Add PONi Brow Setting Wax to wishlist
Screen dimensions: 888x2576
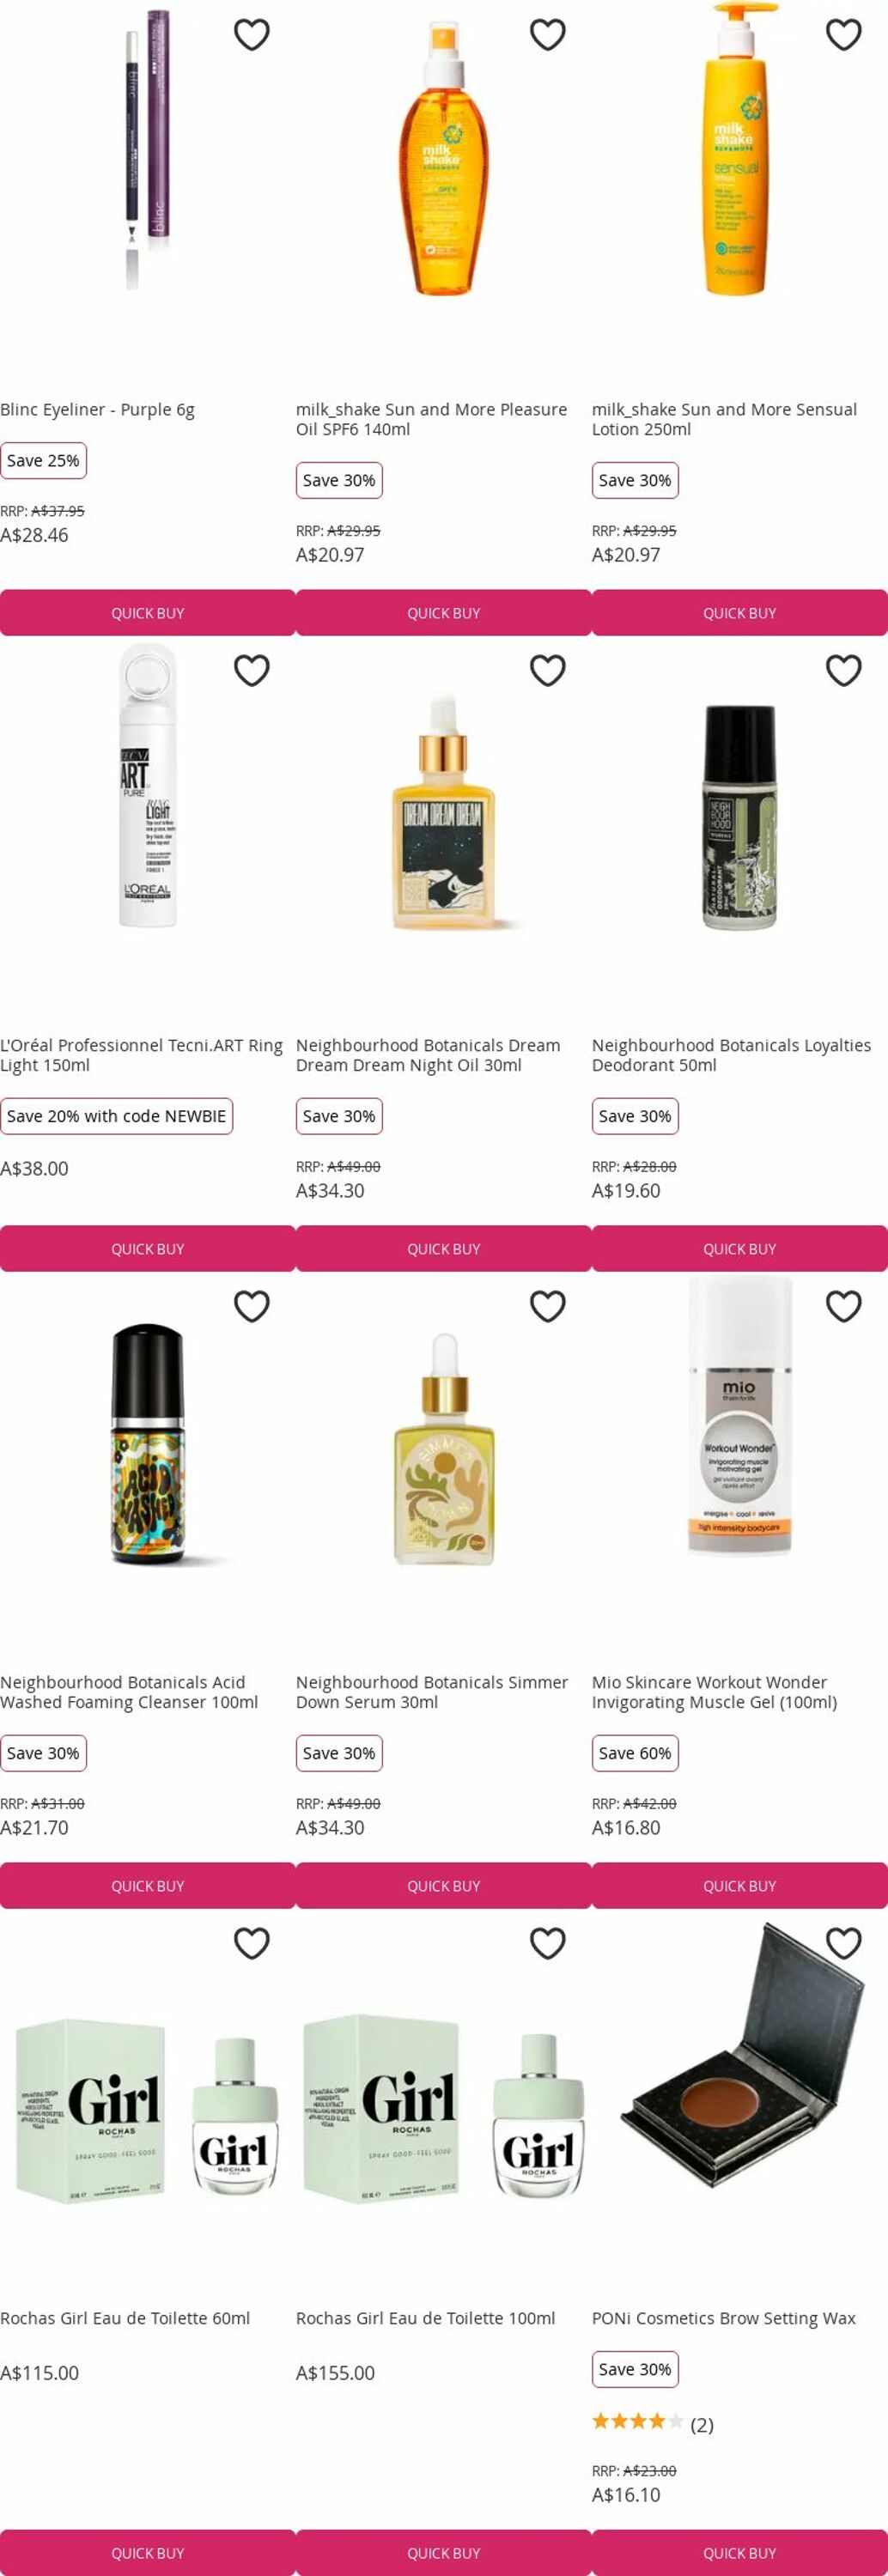click(x=844, y=1943)
